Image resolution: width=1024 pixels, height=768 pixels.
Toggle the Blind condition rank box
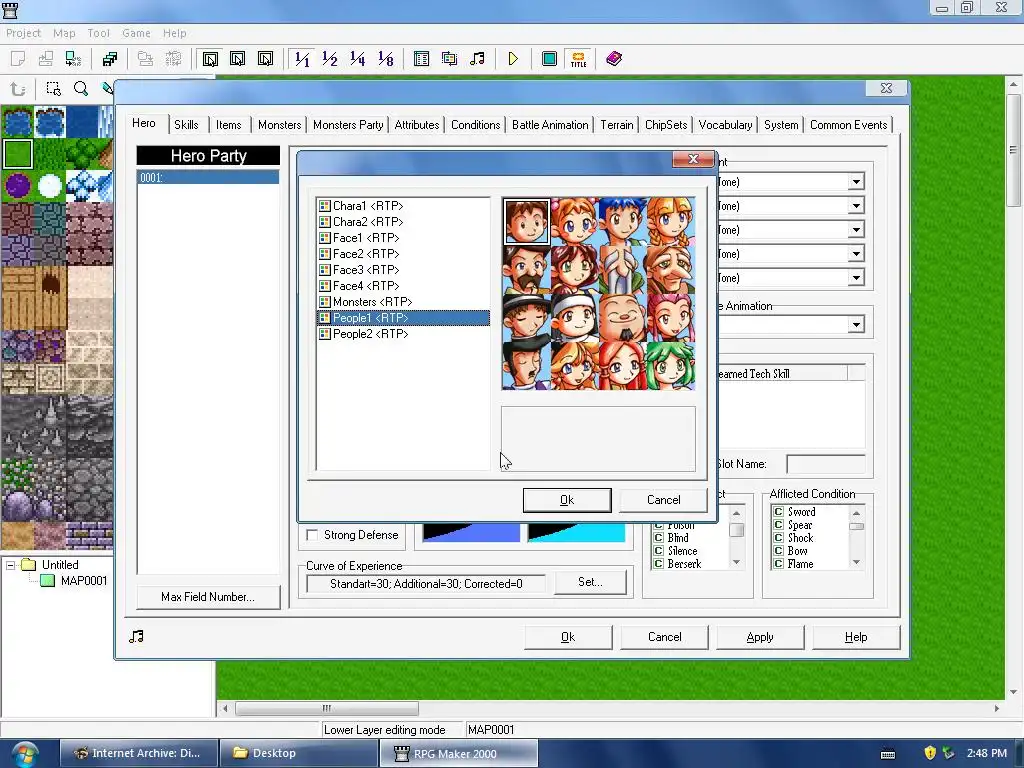658,538
